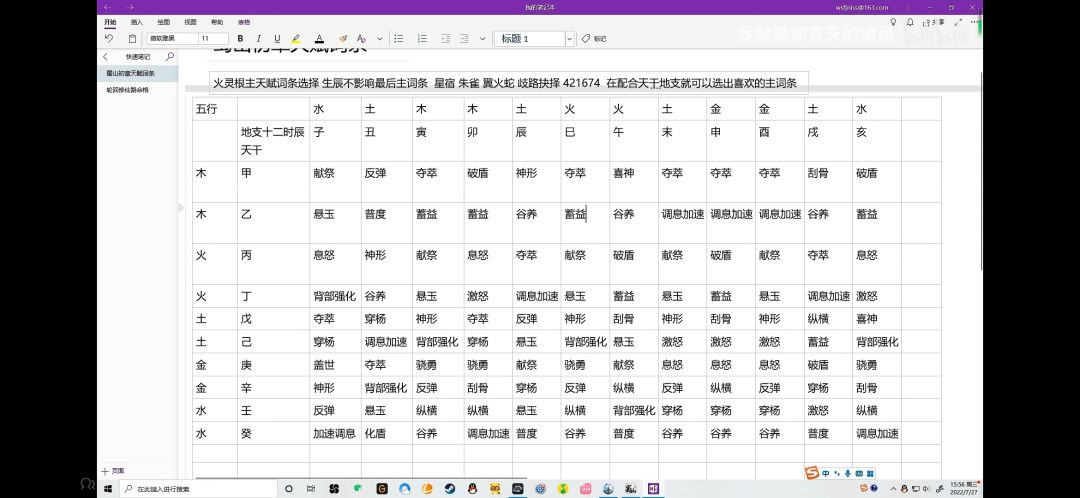This screenshot has width=1080, height=498.
Task: Toggle italic formatting
Action: tap(257, 39)
